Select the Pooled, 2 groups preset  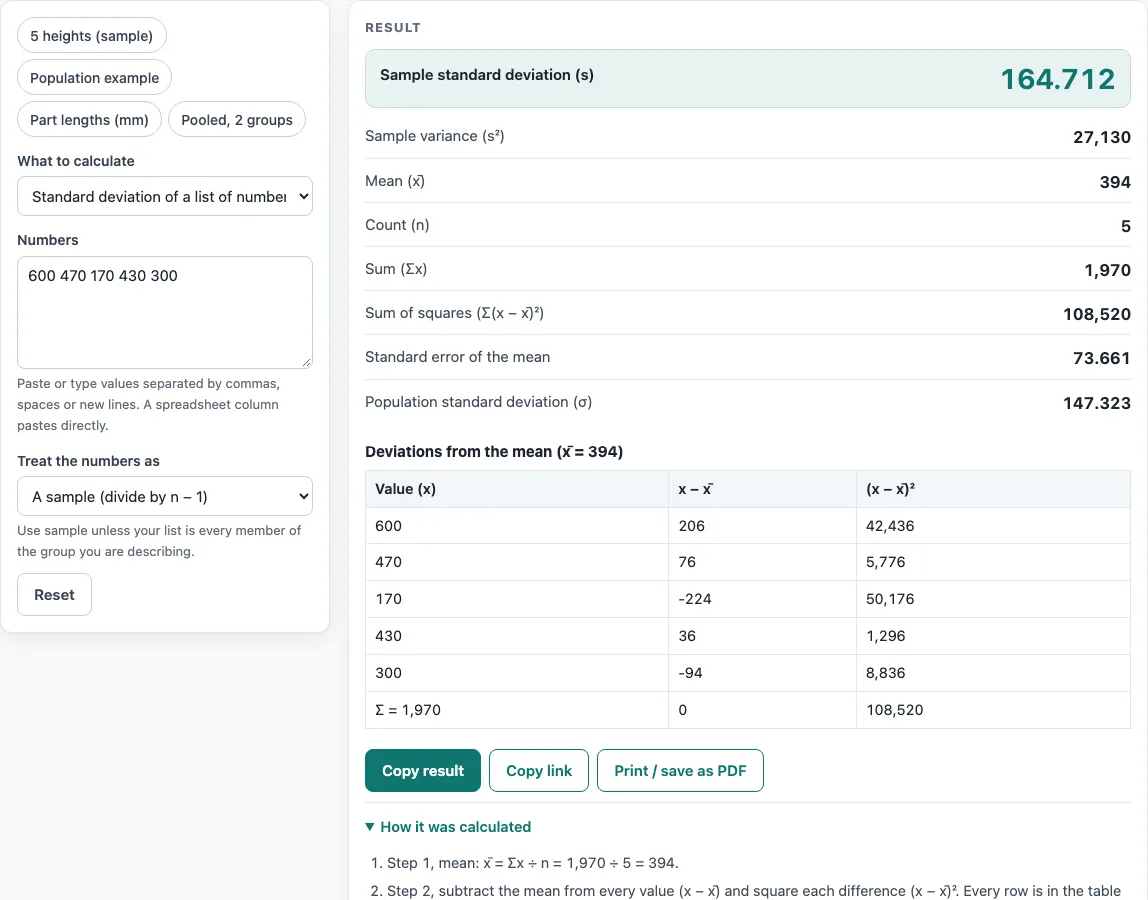click(236, 119)
